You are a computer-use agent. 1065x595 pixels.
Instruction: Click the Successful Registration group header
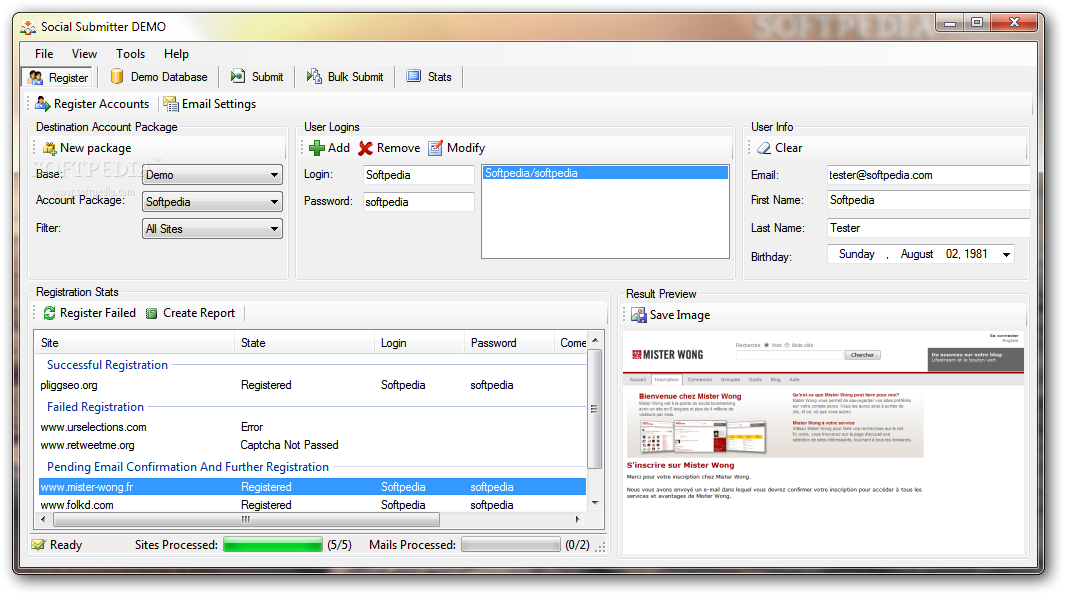tap(107, 365)
